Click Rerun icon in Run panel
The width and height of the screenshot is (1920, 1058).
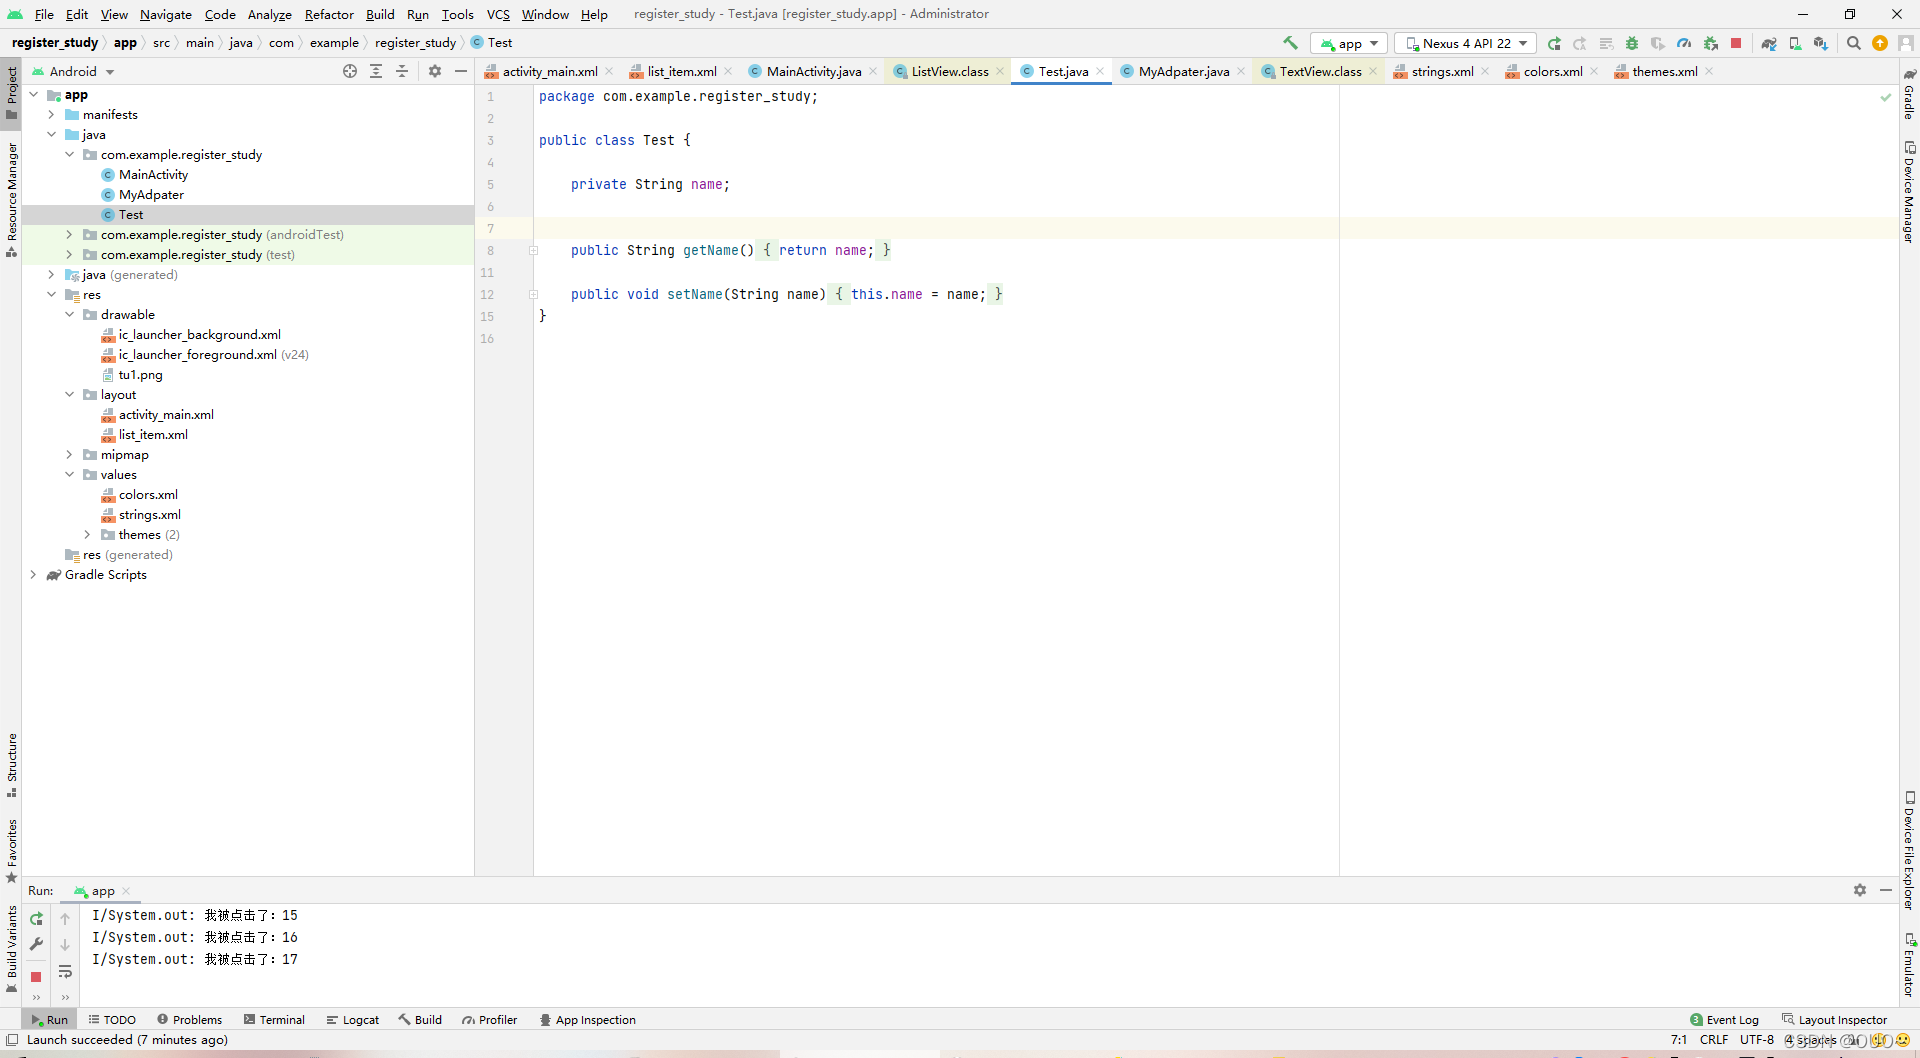click(36, 918)
